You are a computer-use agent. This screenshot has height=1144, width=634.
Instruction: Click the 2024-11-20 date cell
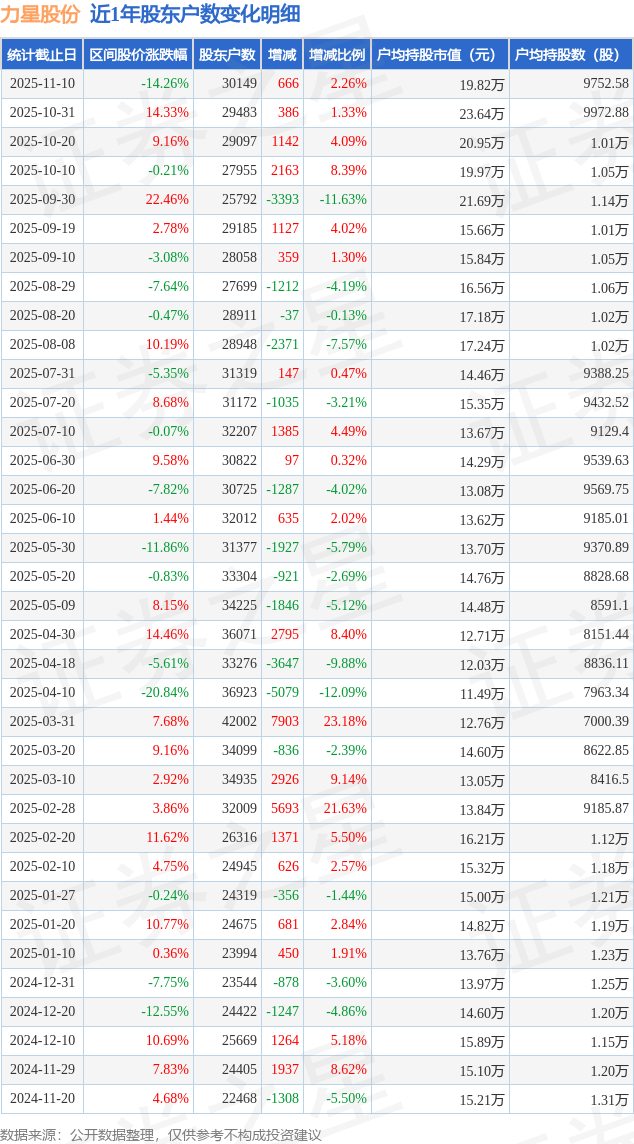[x=42, y=1099]
